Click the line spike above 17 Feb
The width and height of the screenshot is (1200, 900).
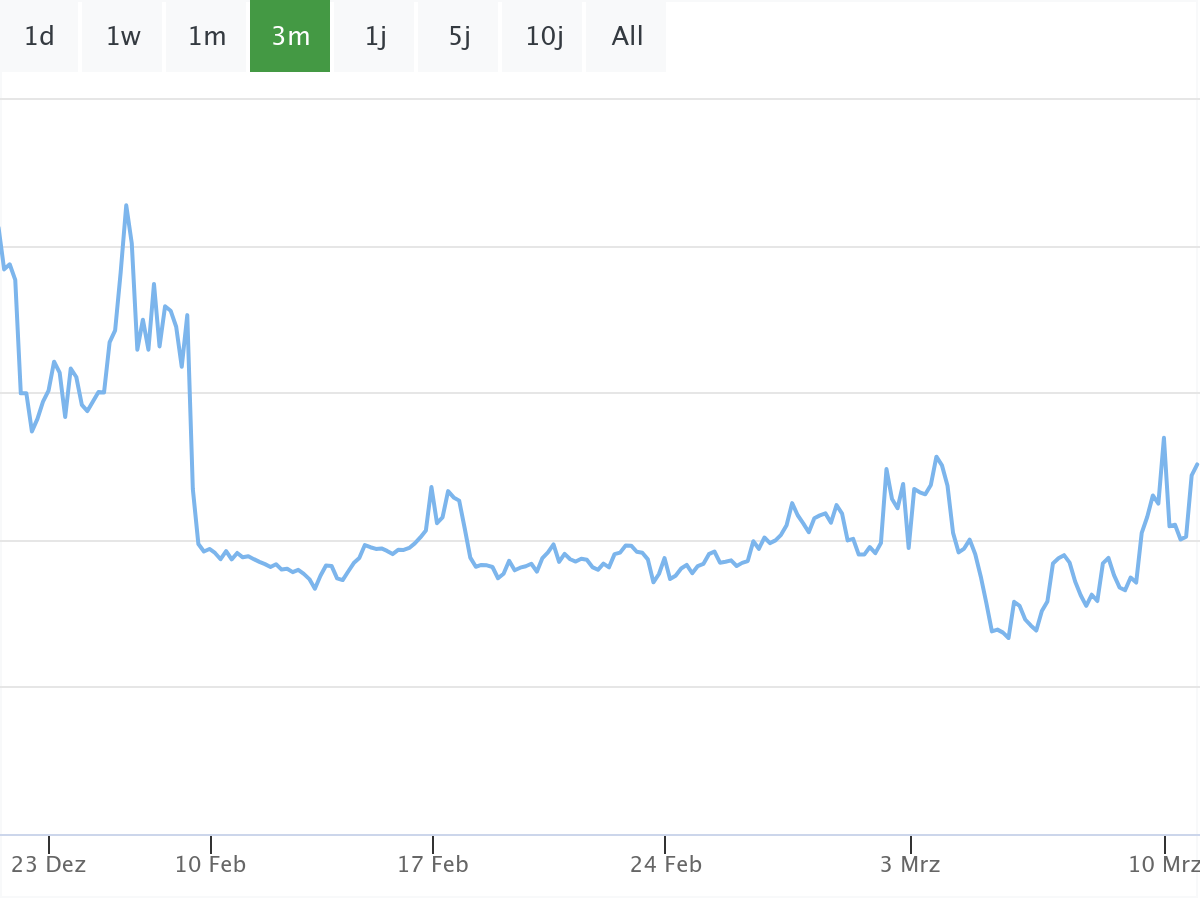[x=431, y=487]
